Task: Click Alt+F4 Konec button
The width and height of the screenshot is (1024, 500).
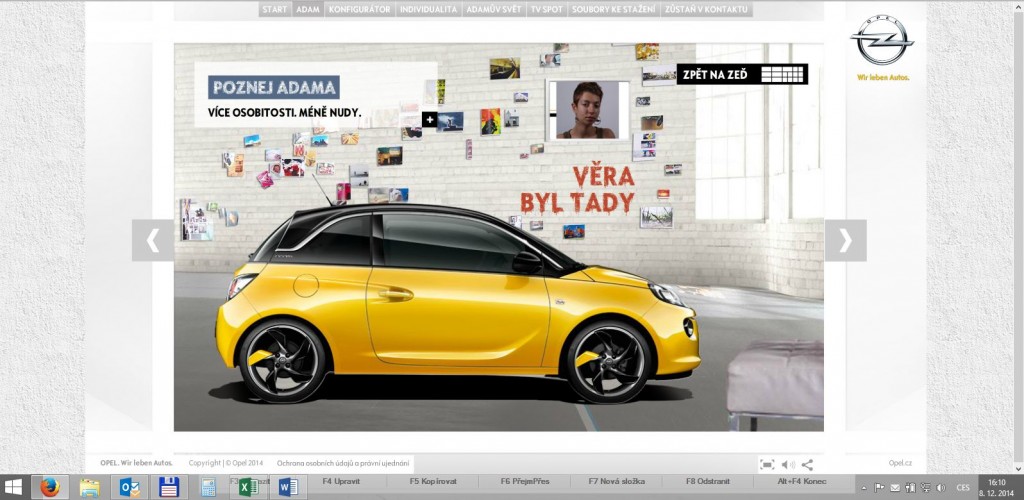Action: coord(803,482)
